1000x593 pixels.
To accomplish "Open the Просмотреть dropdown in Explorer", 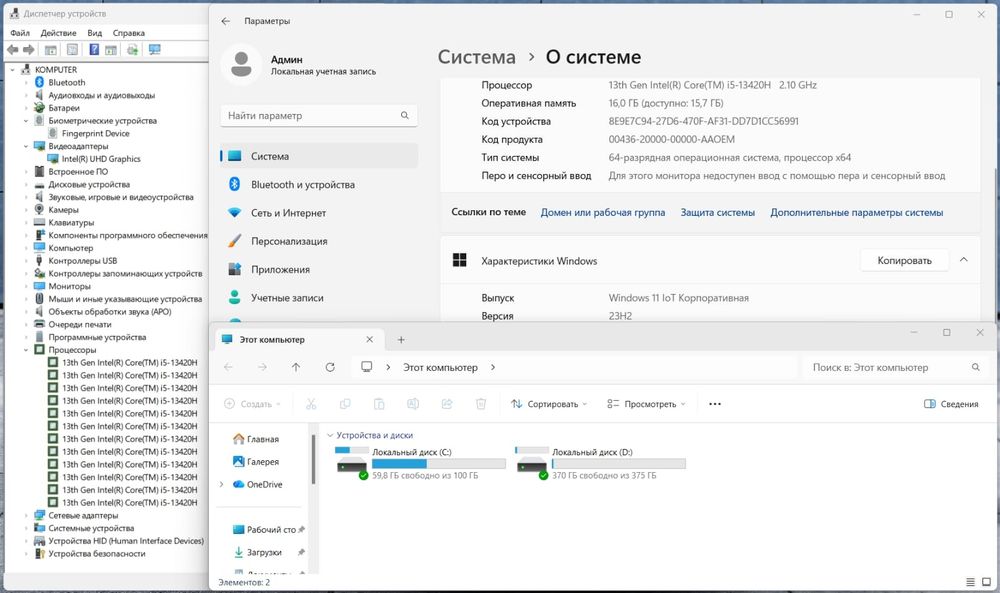I will point(646,404).
